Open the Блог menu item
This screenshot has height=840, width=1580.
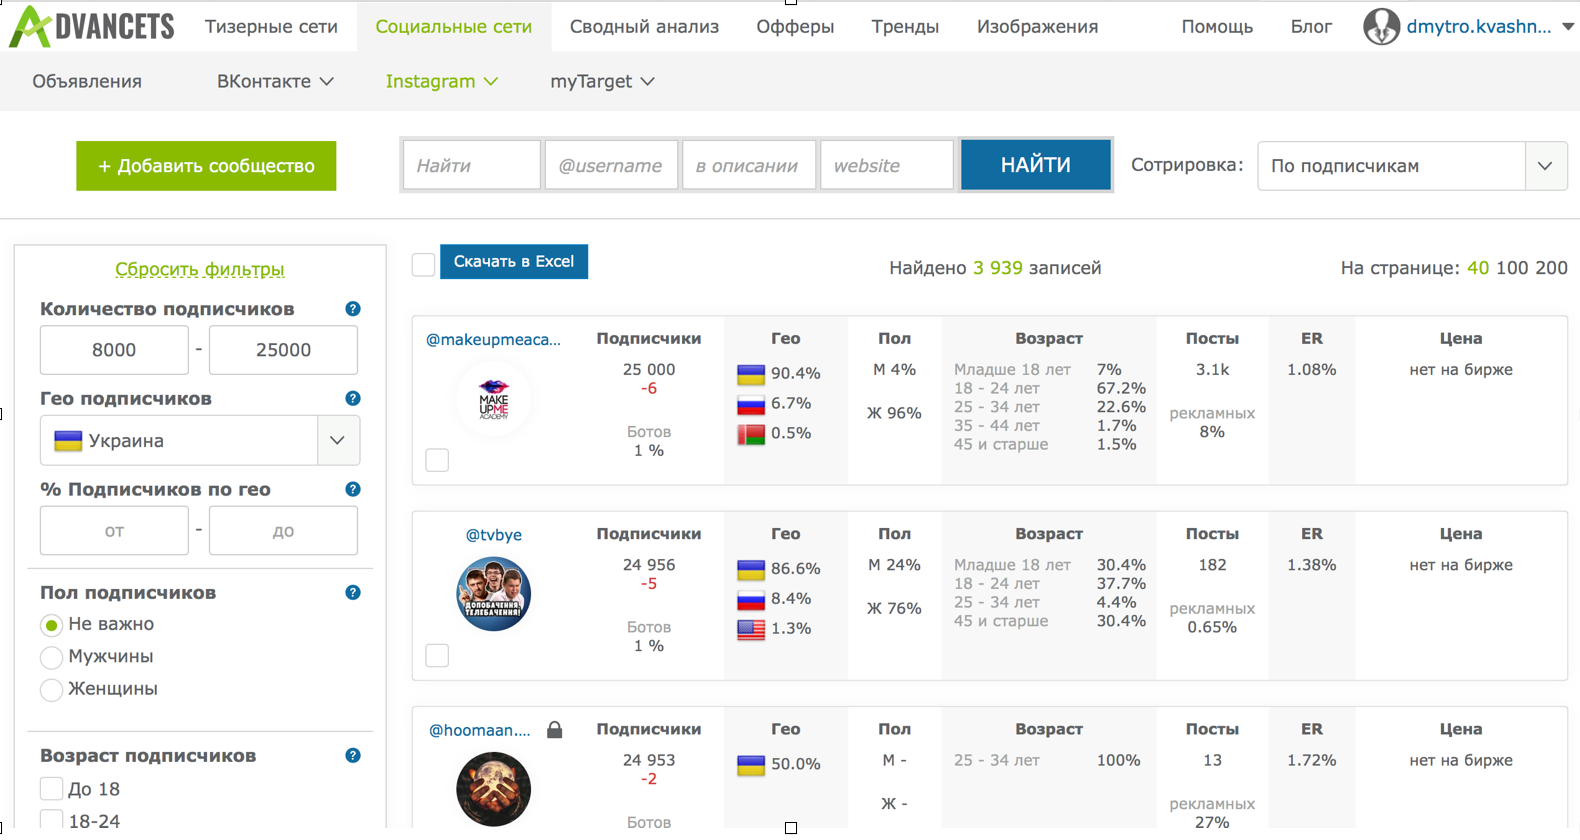(x=1311, y=27)
